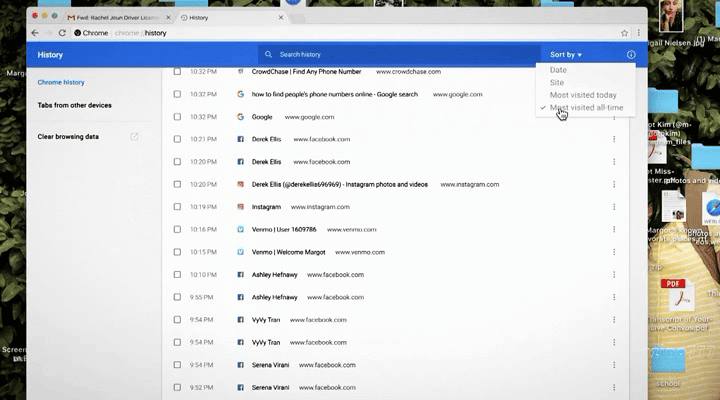Click the Instagram favicon of the 10:19 PM entry
Viewport: 720px width, 400px height.
(240, 207)
